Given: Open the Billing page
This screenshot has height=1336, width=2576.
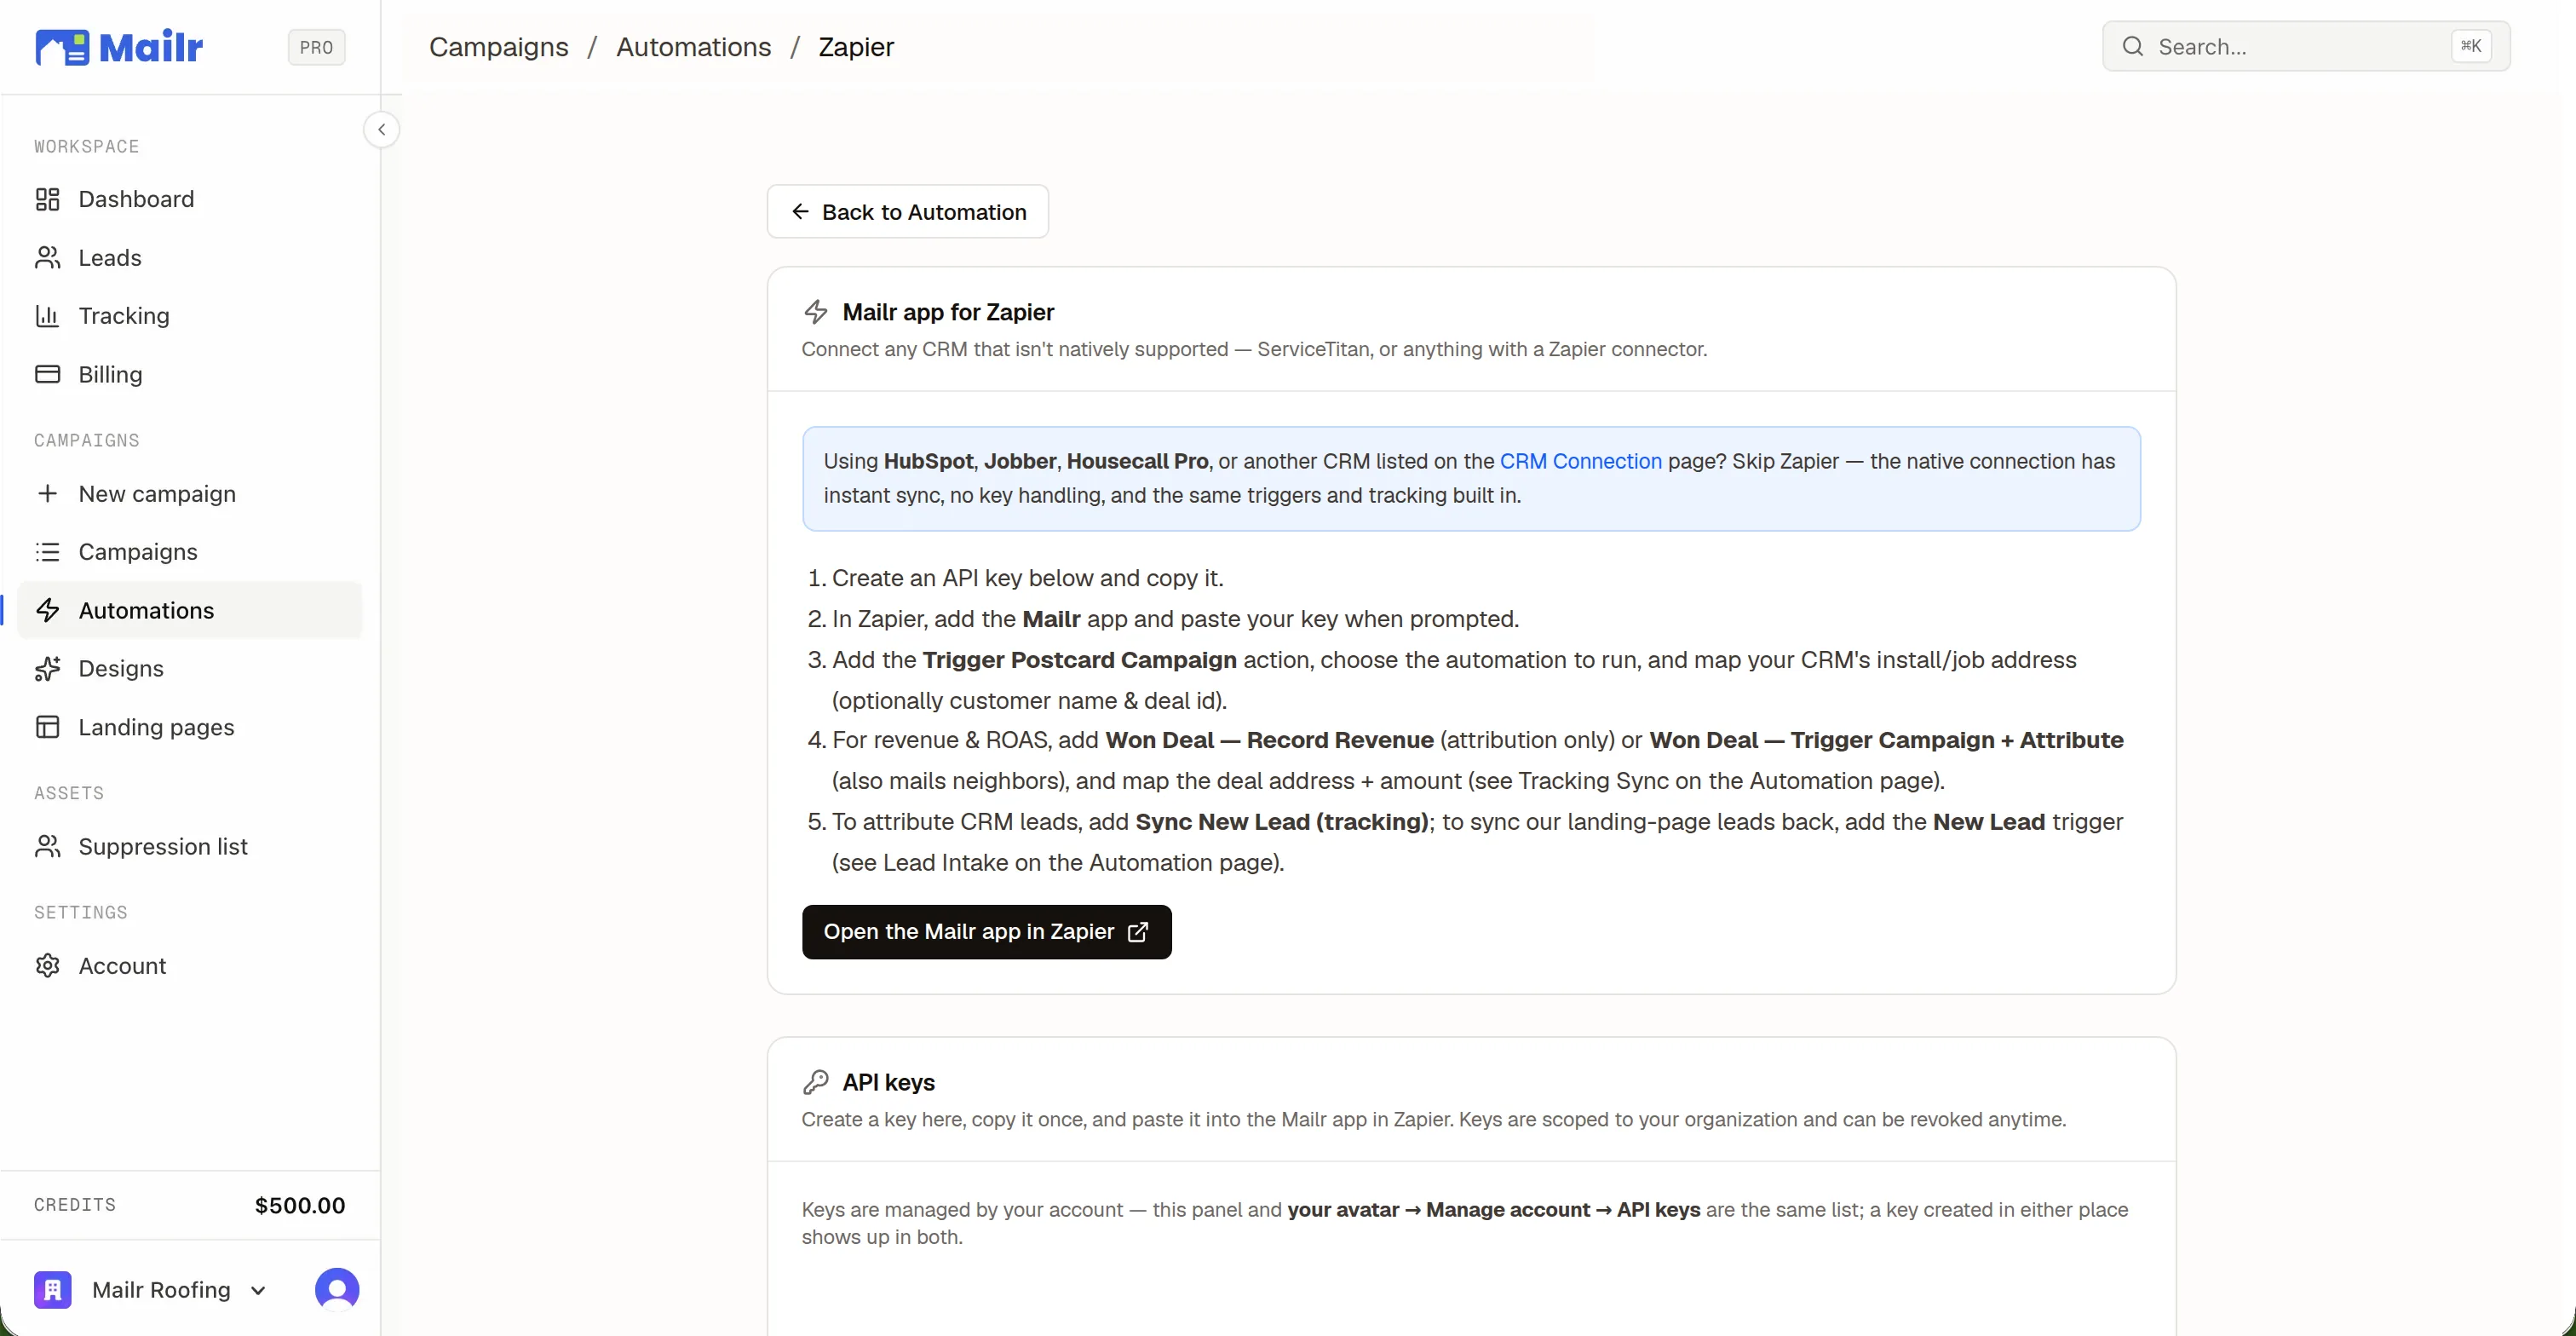Looking at the screenshot, I should point(189,374).
